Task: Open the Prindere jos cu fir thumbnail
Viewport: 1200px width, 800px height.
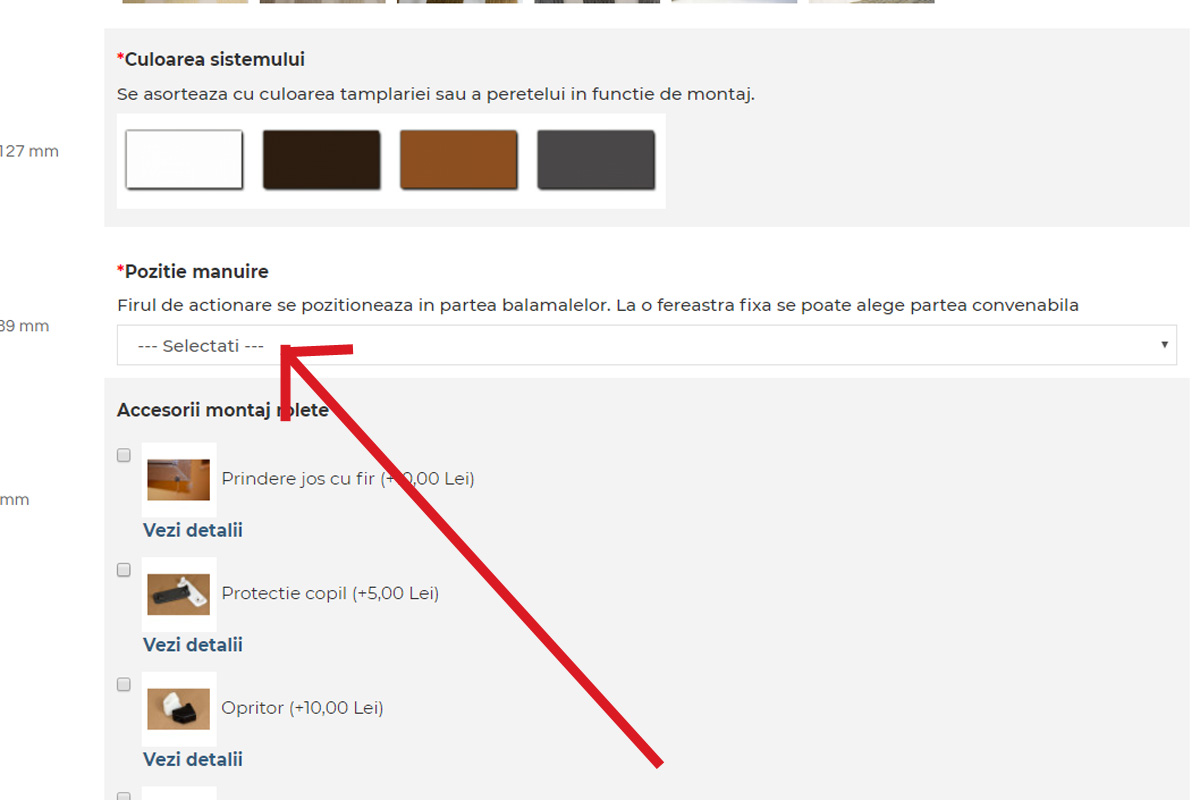Action: click(179, 479)
